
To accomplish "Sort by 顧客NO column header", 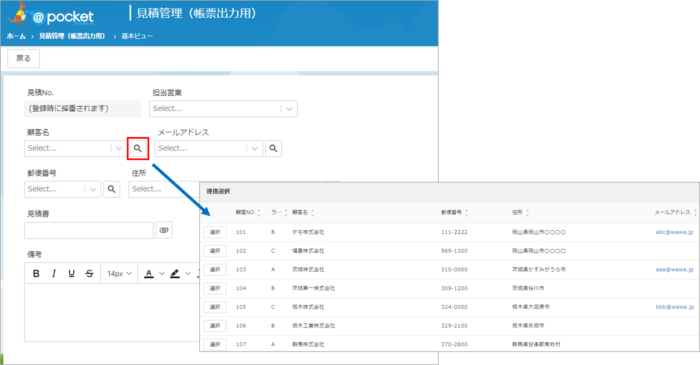I will pyautogui.click(x=248, y=212).
